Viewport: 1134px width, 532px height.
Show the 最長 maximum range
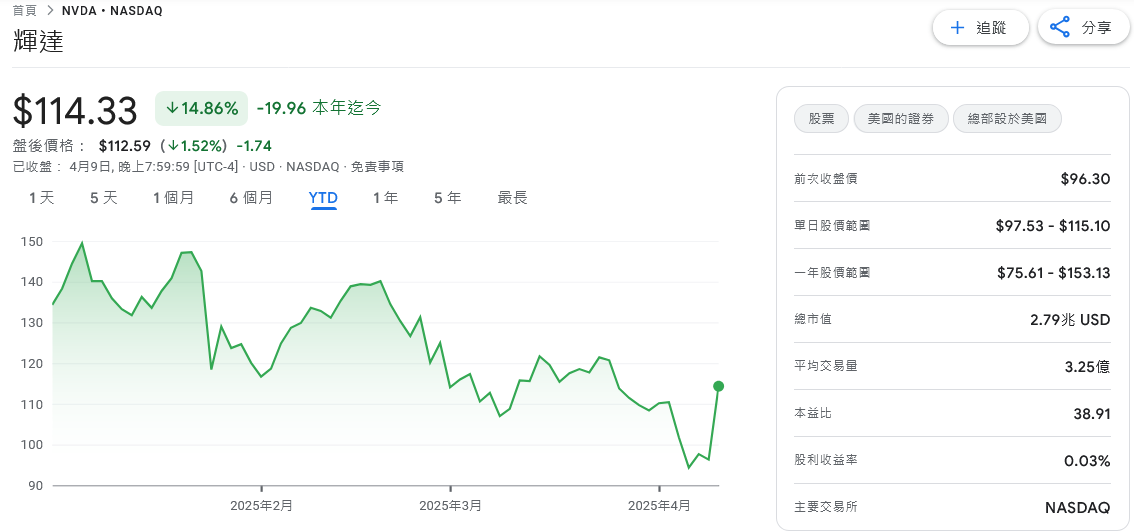click(513, 197)
